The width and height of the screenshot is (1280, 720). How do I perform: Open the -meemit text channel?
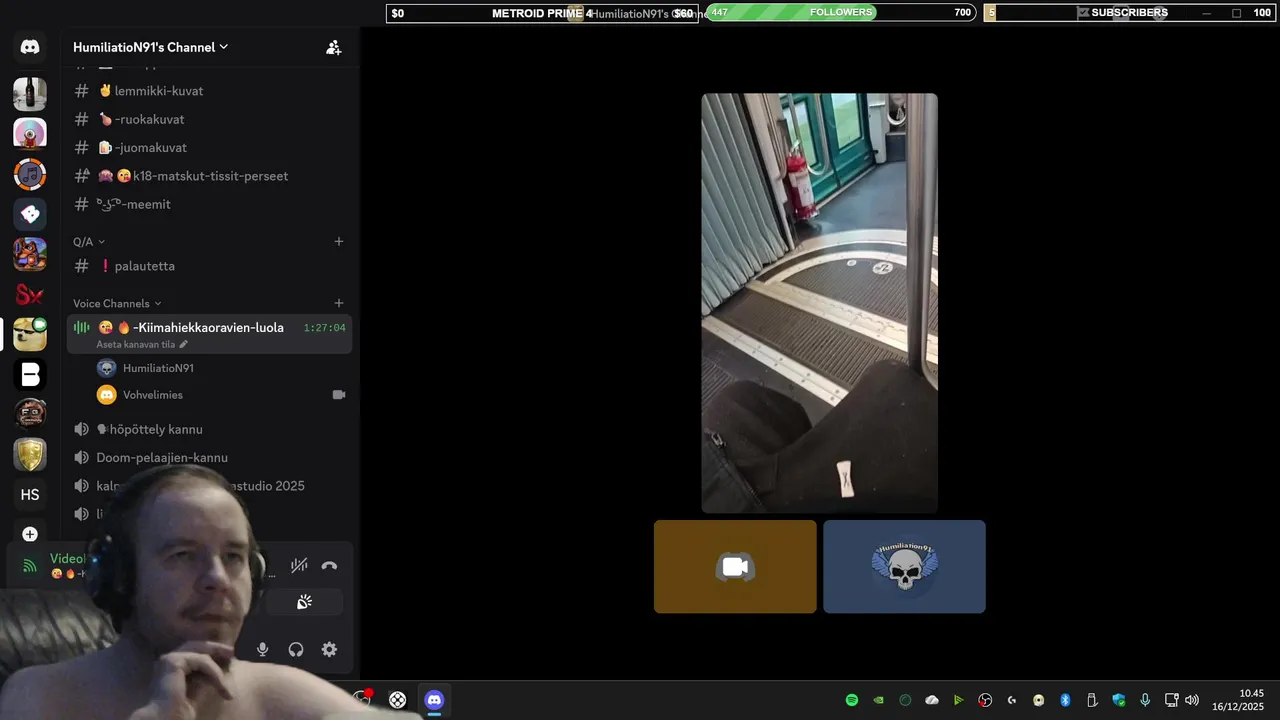208,204
